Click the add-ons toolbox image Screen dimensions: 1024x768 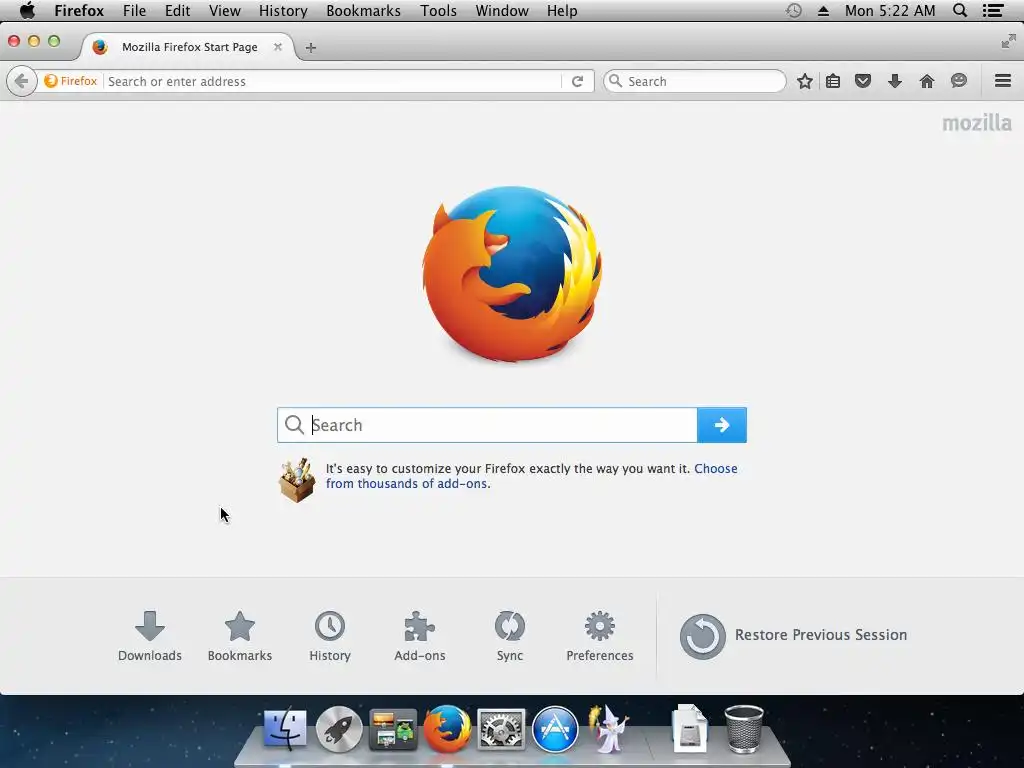[297, 479]
